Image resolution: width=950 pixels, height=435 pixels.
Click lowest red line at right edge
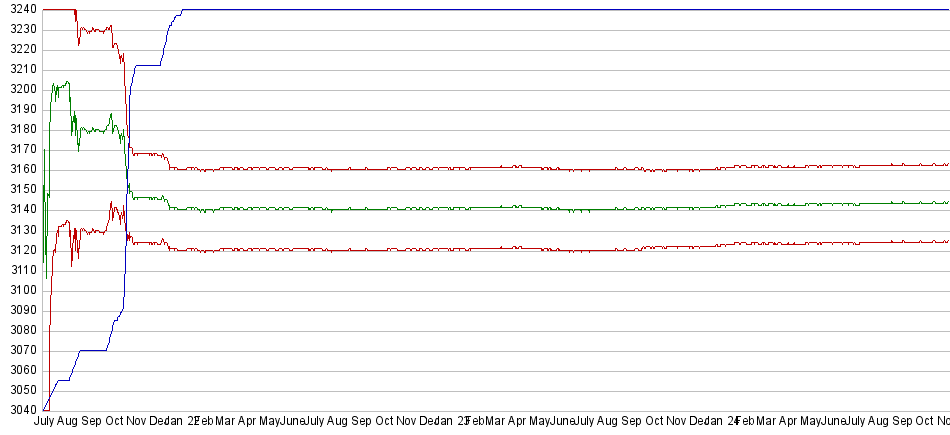944,241
